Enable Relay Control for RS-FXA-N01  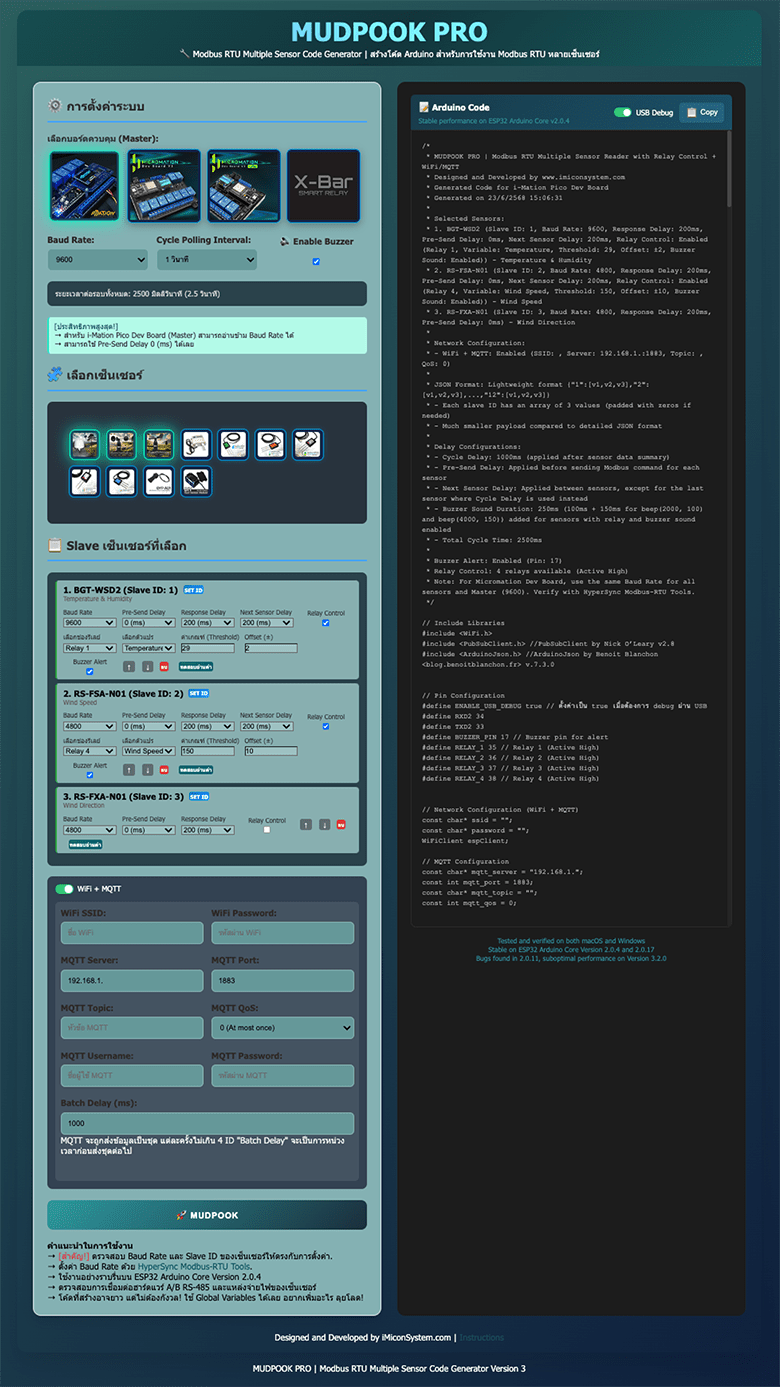[267, 829]
